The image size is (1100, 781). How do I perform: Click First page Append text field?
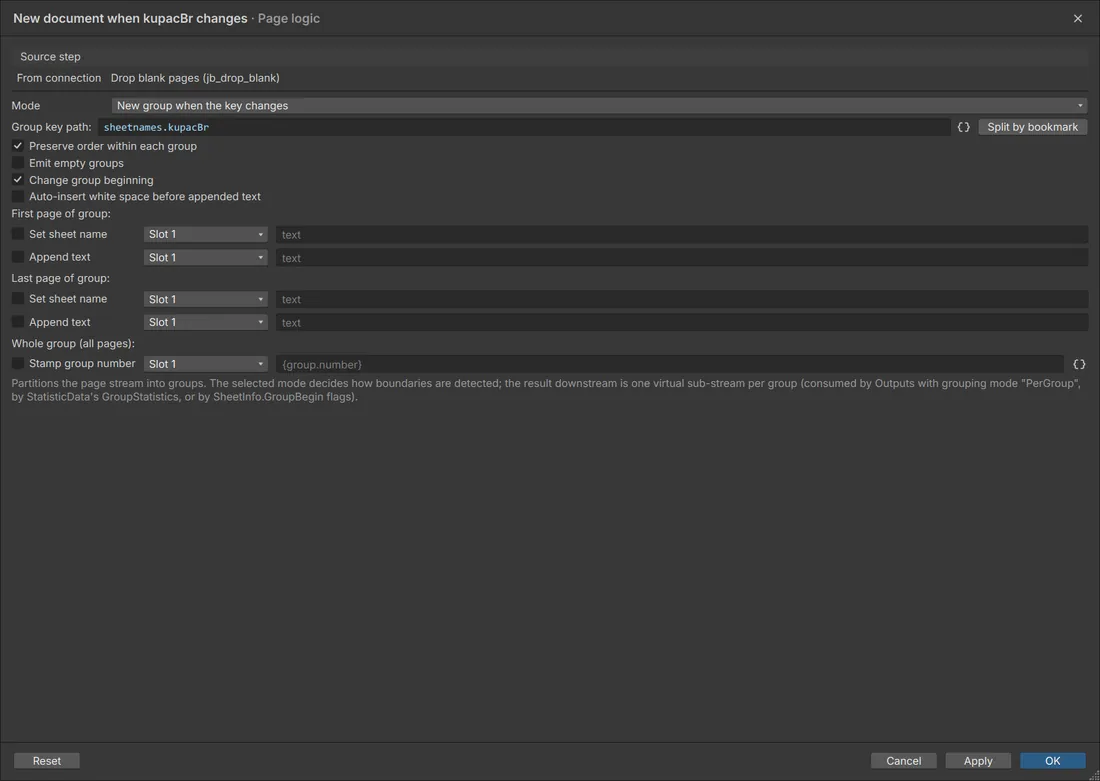(682, 258)
